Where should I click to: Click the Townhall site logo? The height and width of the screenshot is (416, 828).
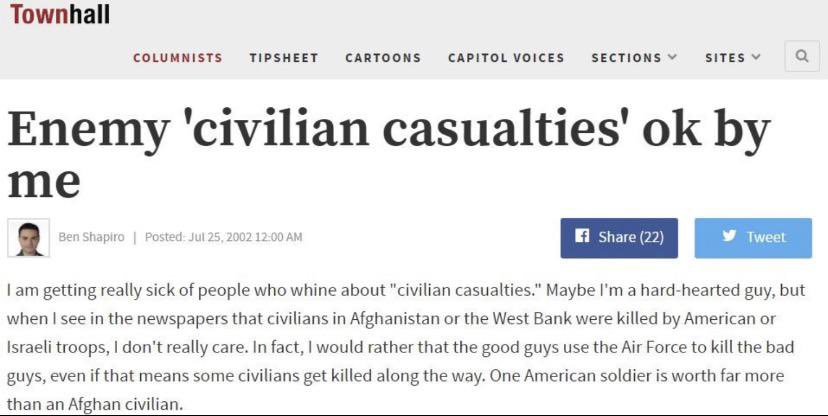pos(60,14)
